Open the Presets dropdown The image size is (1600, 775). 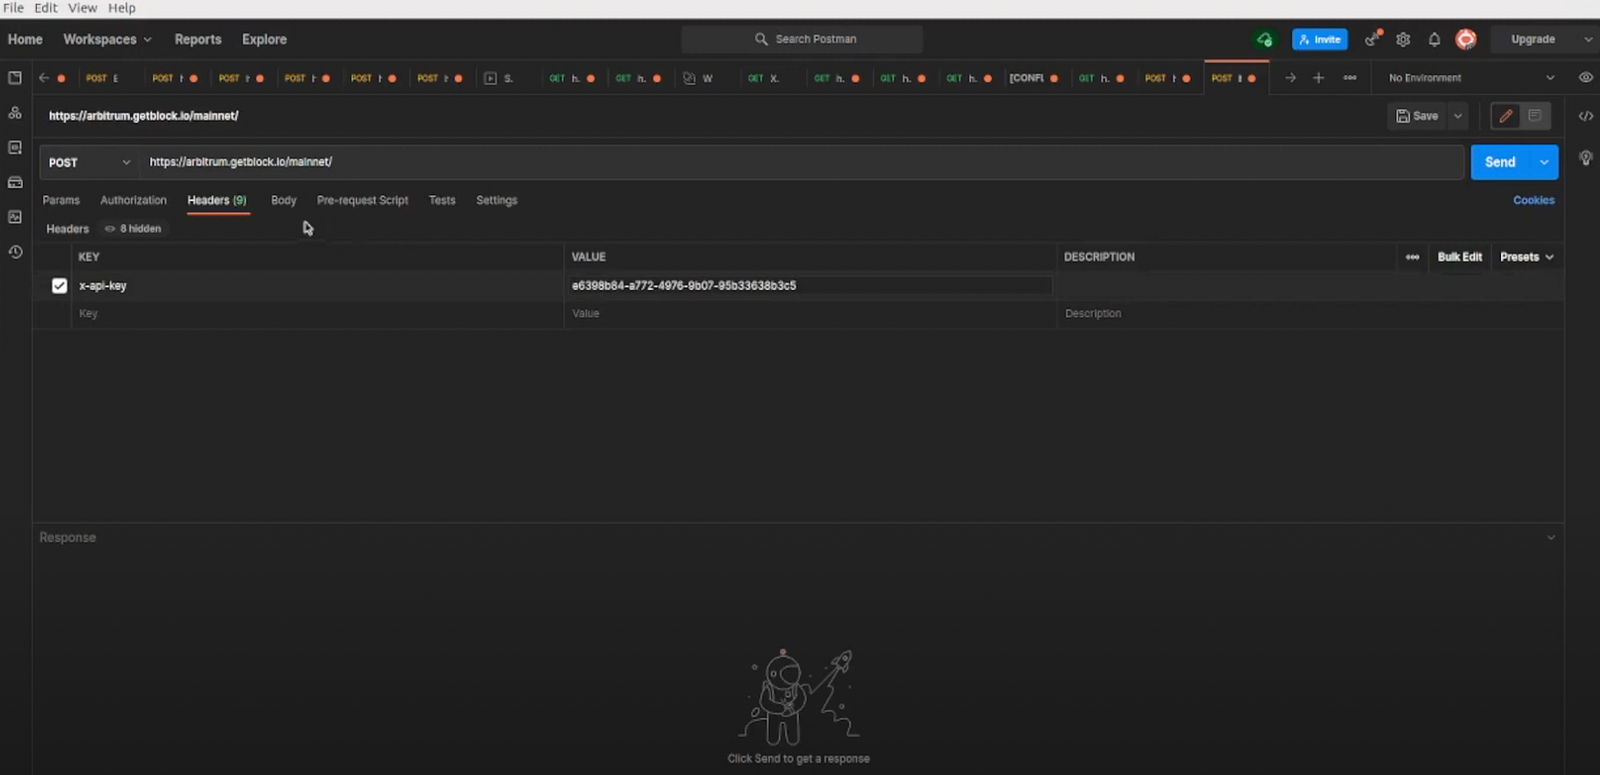(1527, 257)
